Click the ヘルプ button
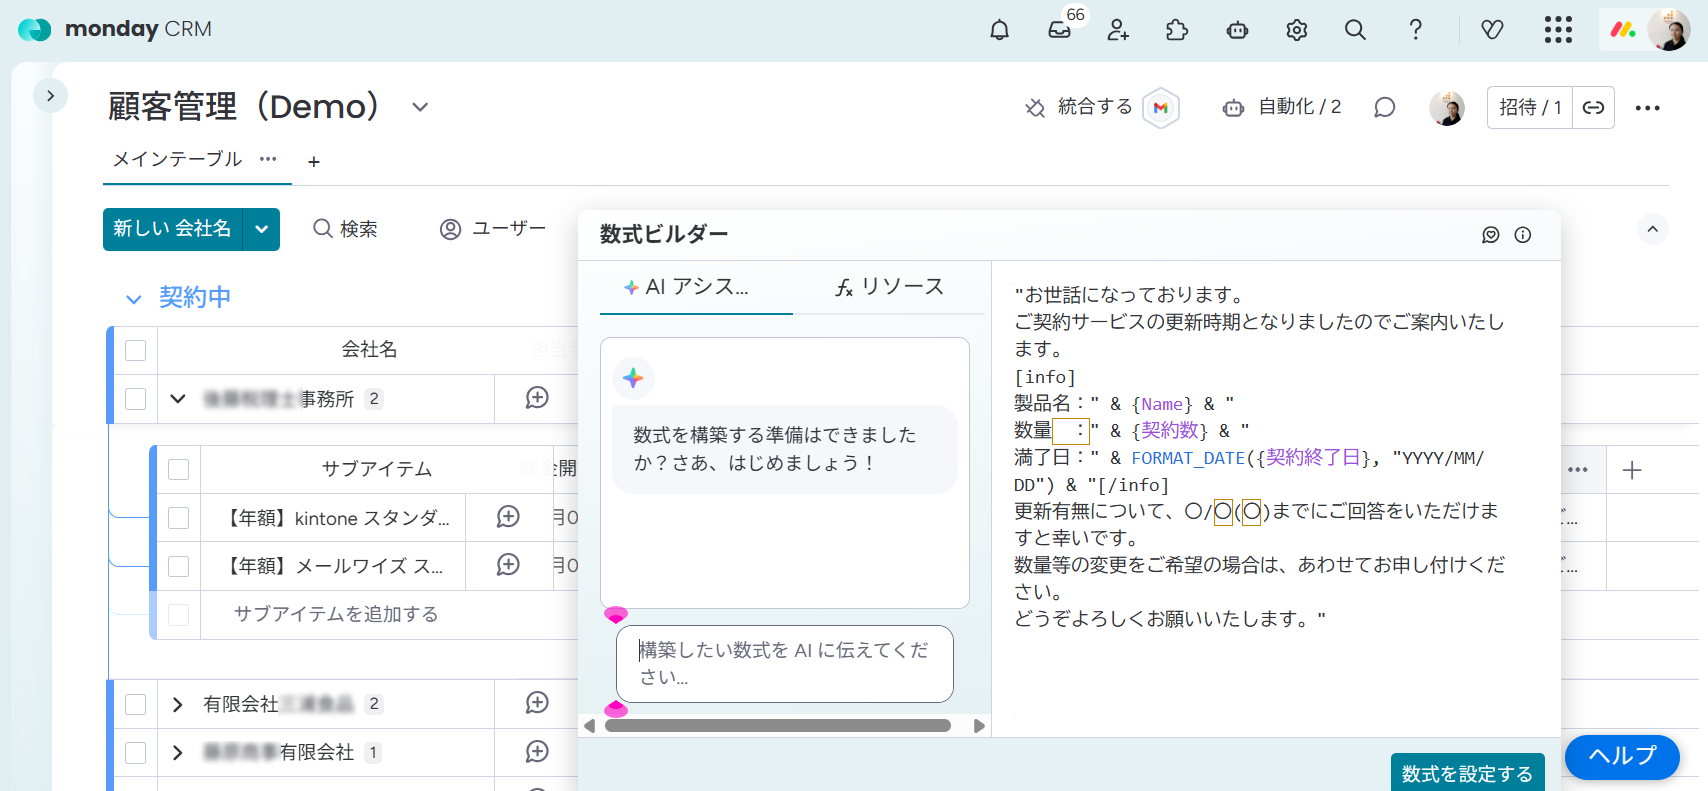Screen dimensions: 1708x791 click(x=1621, y=756)
